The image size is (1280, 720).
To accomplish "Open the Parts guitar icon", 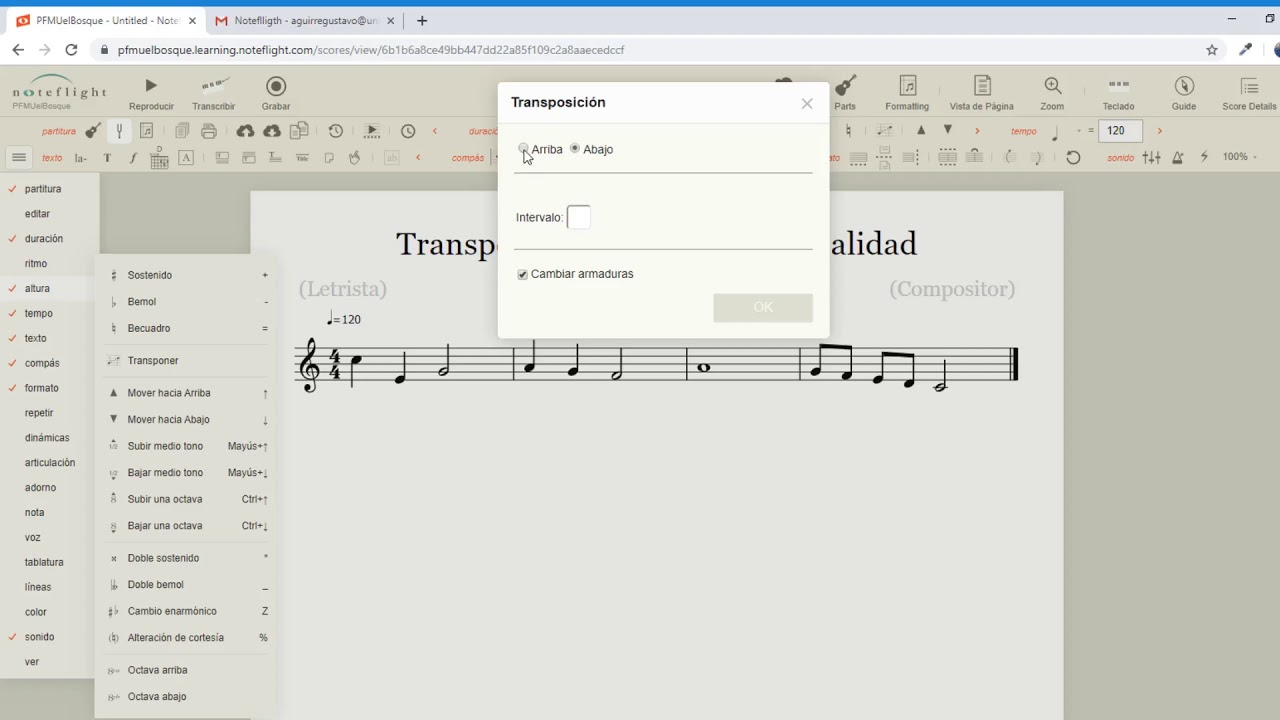I will (x=845, y=94).
